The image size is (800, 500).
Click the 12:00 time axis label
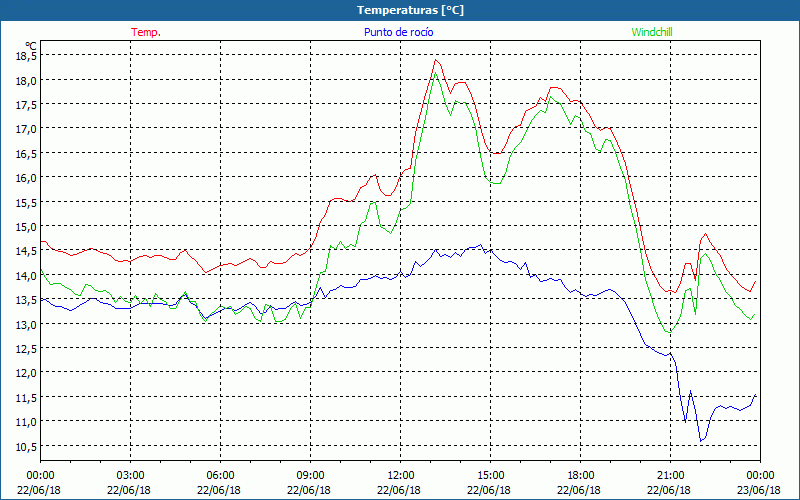pos(401,476)
